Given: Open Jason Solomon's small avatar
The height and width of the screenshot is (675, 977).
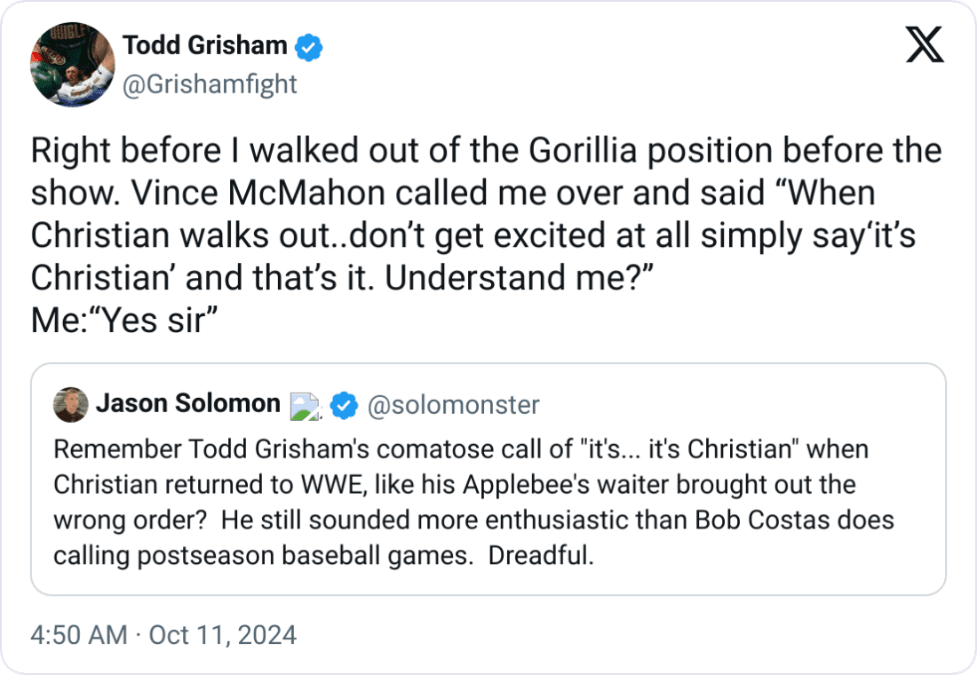Looking at the screenshot, I should (x=70, y=404).
